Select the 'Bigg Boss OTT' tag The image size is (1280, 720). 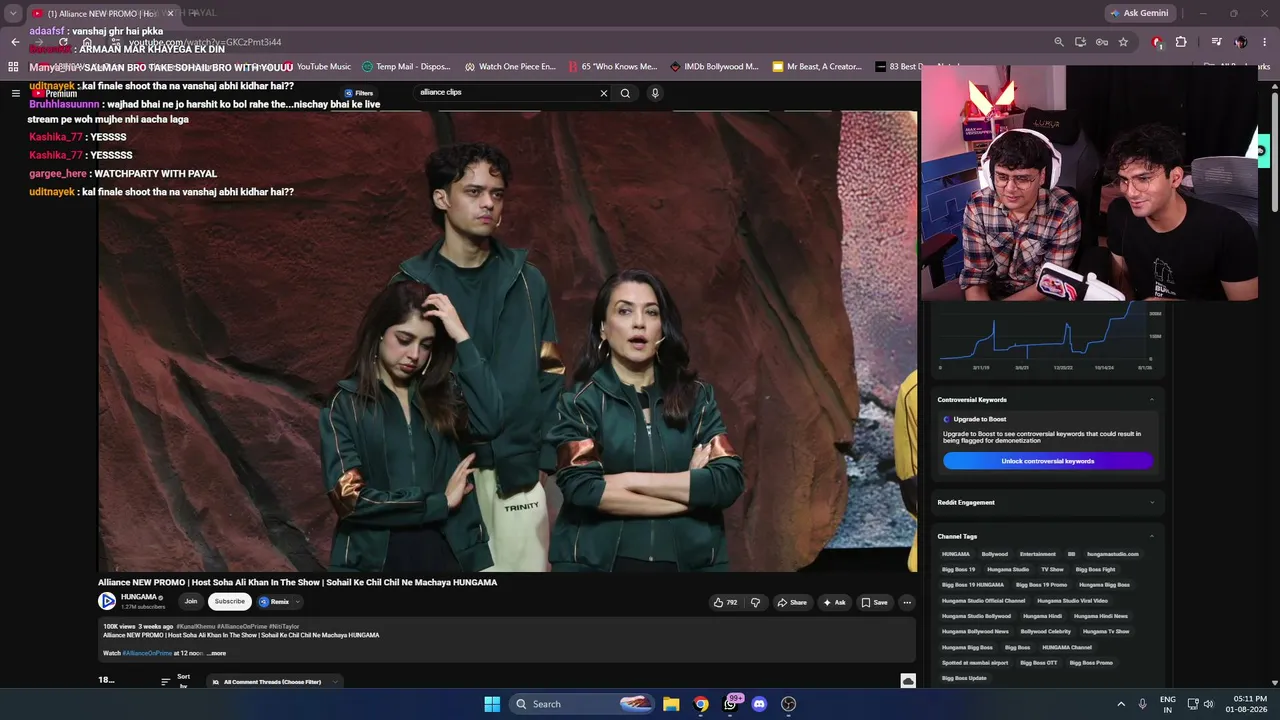click(1039, 663)
